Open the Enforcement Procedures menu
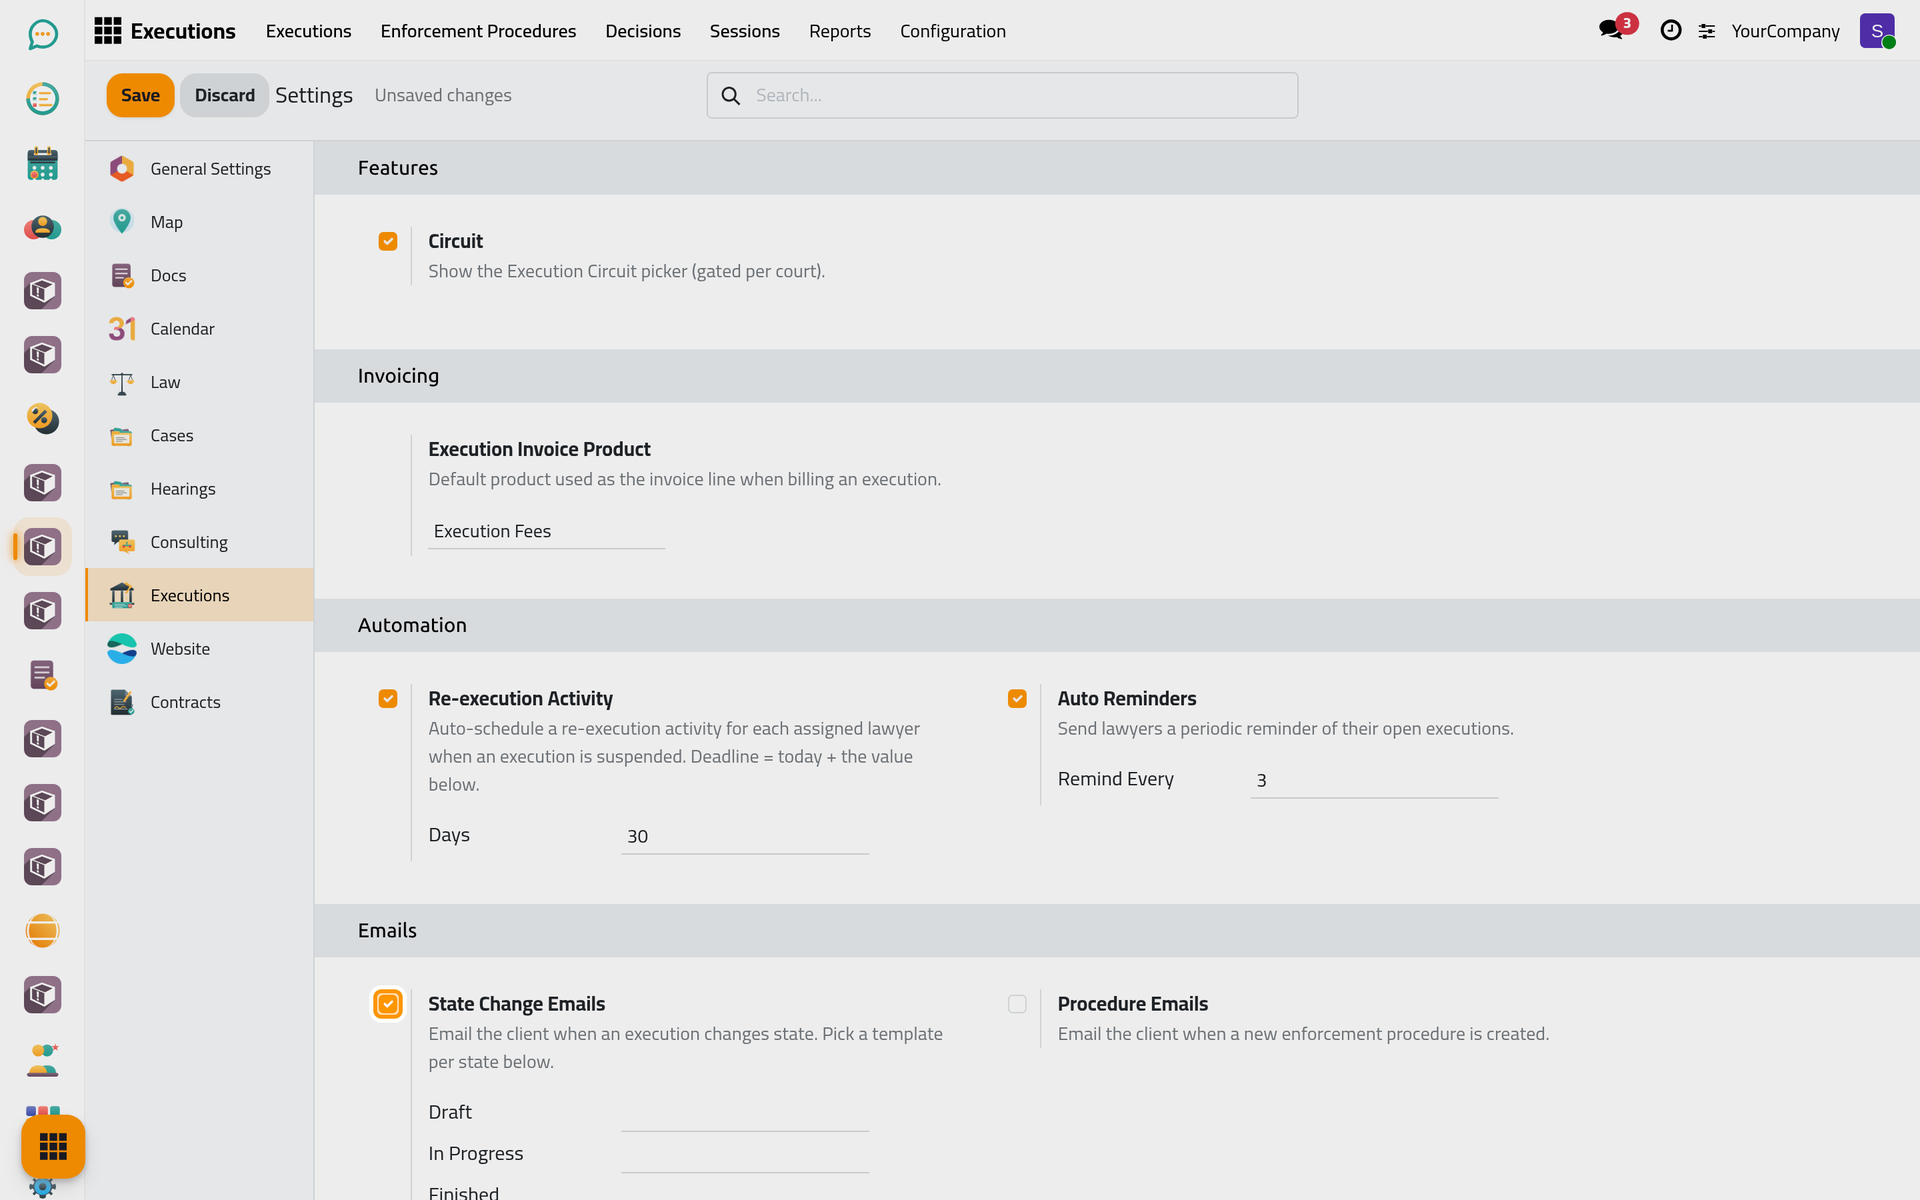The width and height of the screenshot is (1920, 1200). pyautogui.click(x=478, y=31)
